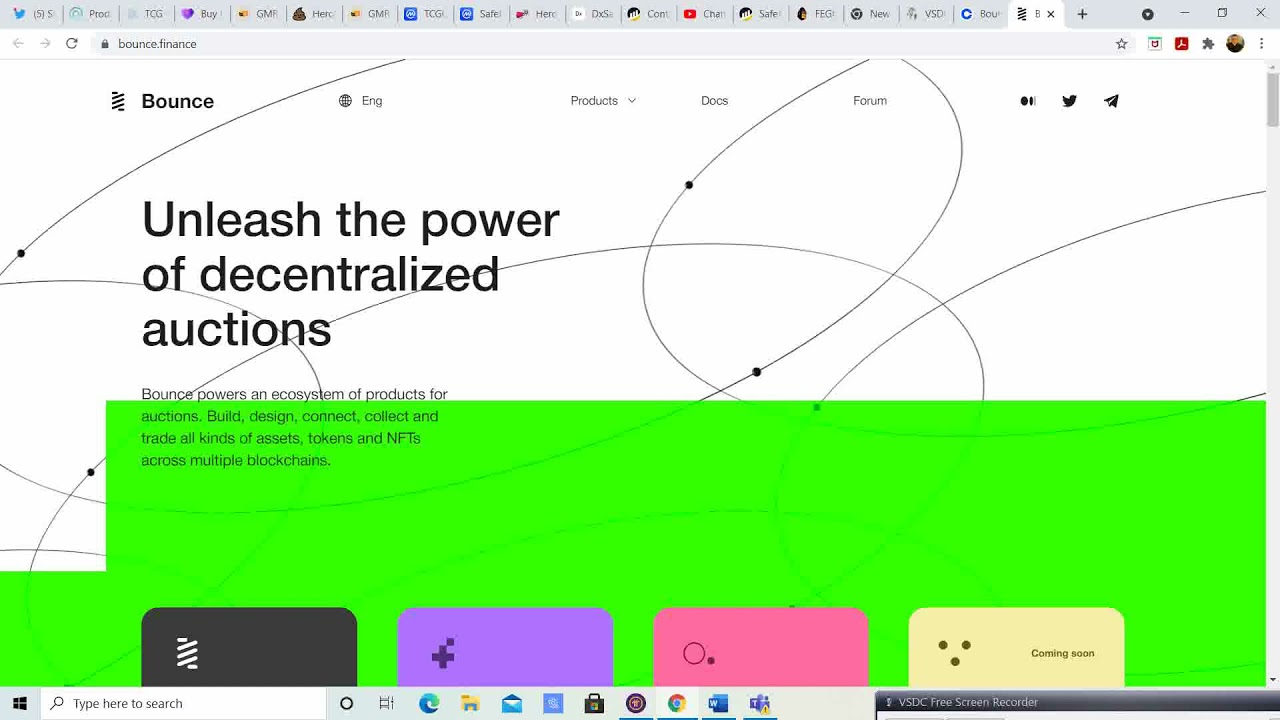The height and width of the screenshot is (720, 1280).
Task: Click the Type here to search box
Action: (x=184, y=703)
